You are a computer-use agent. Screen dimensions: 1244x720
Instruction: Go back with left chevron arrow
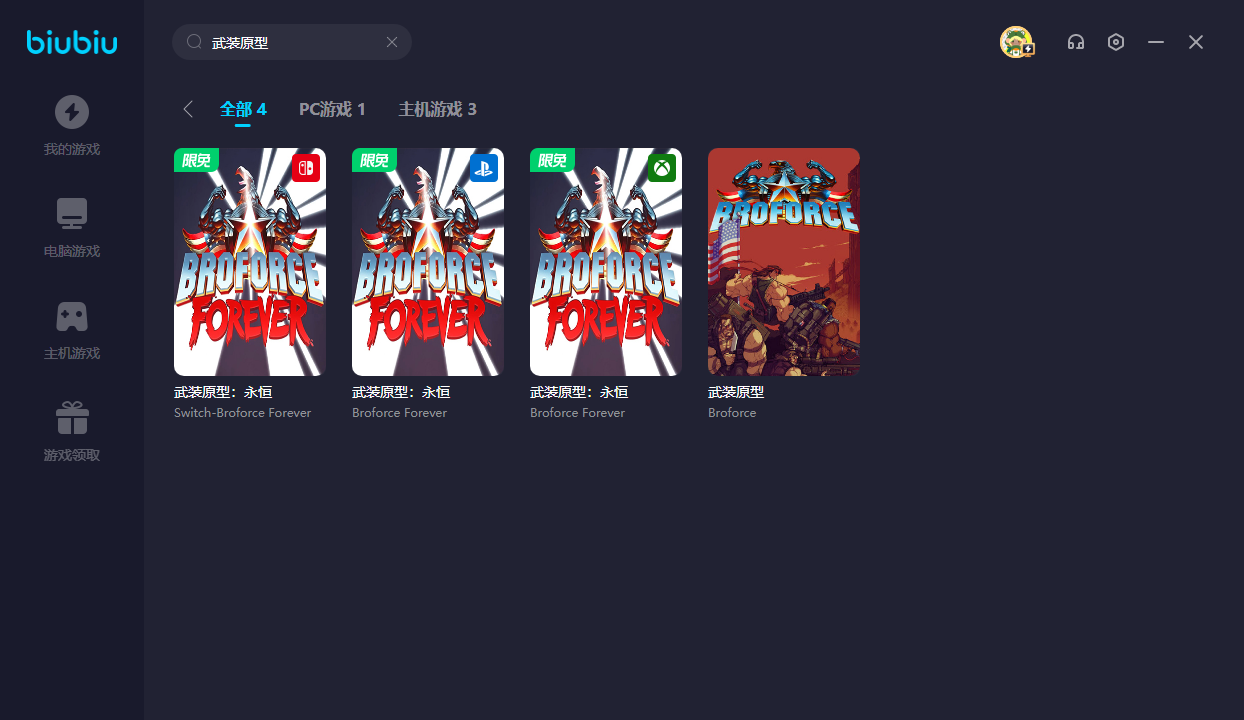188,109
